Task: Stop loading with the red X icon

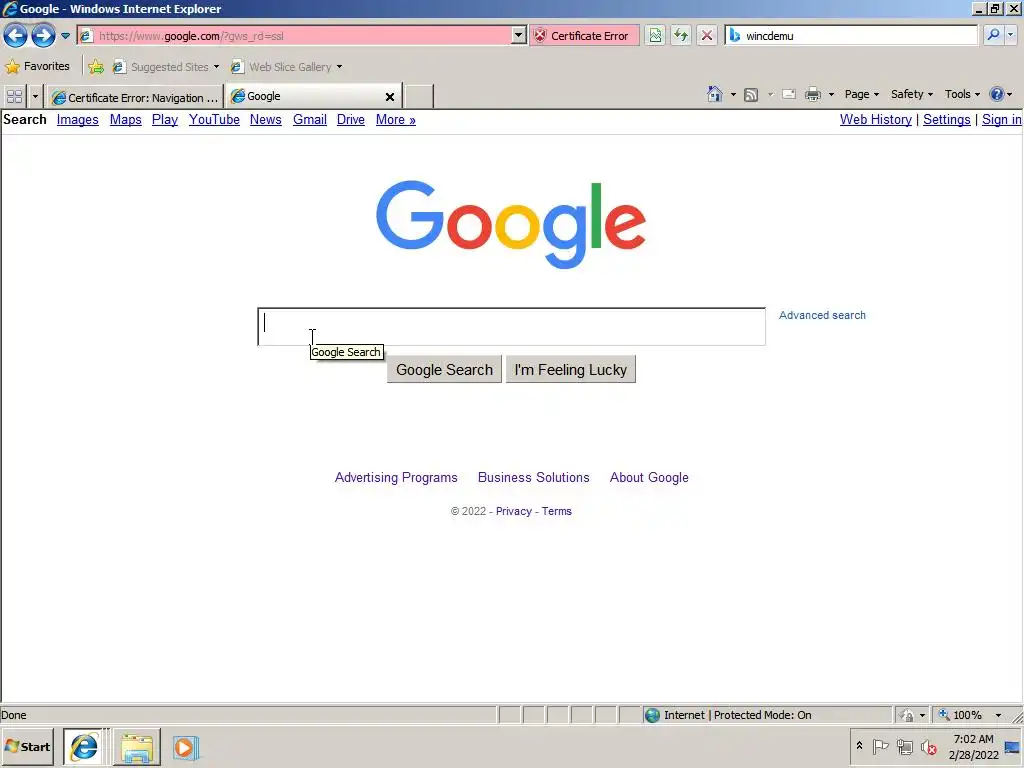Action: (x=707, y=36)
